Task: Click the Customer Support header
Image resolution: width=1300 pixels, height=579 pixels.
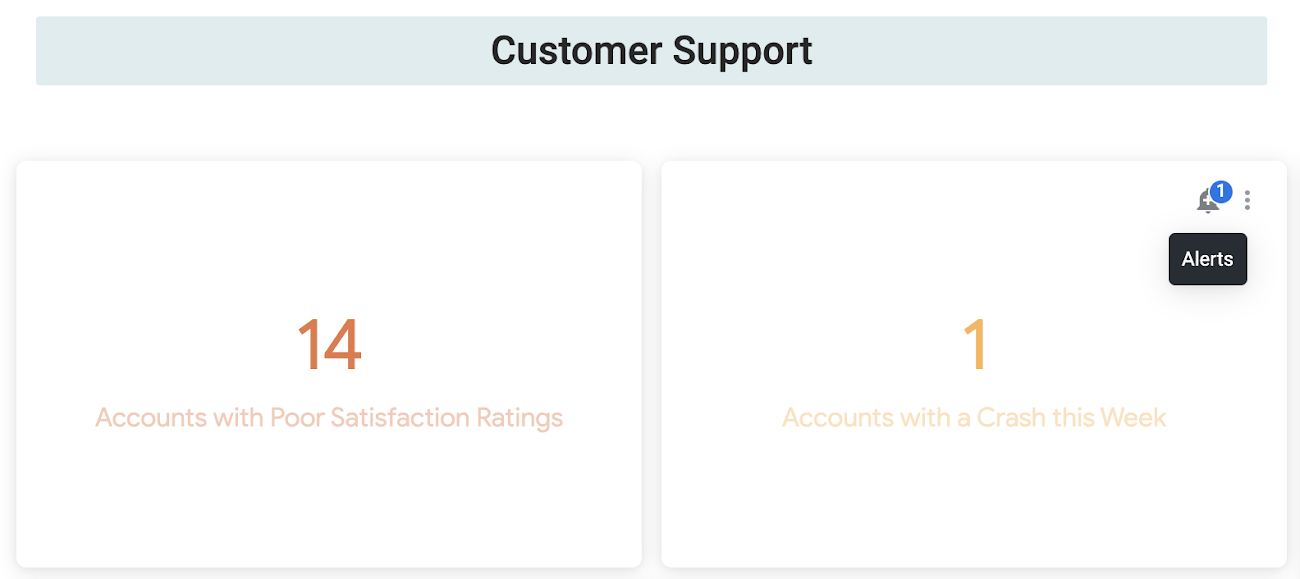Action: pyautogui.click(x=651, y=50)
